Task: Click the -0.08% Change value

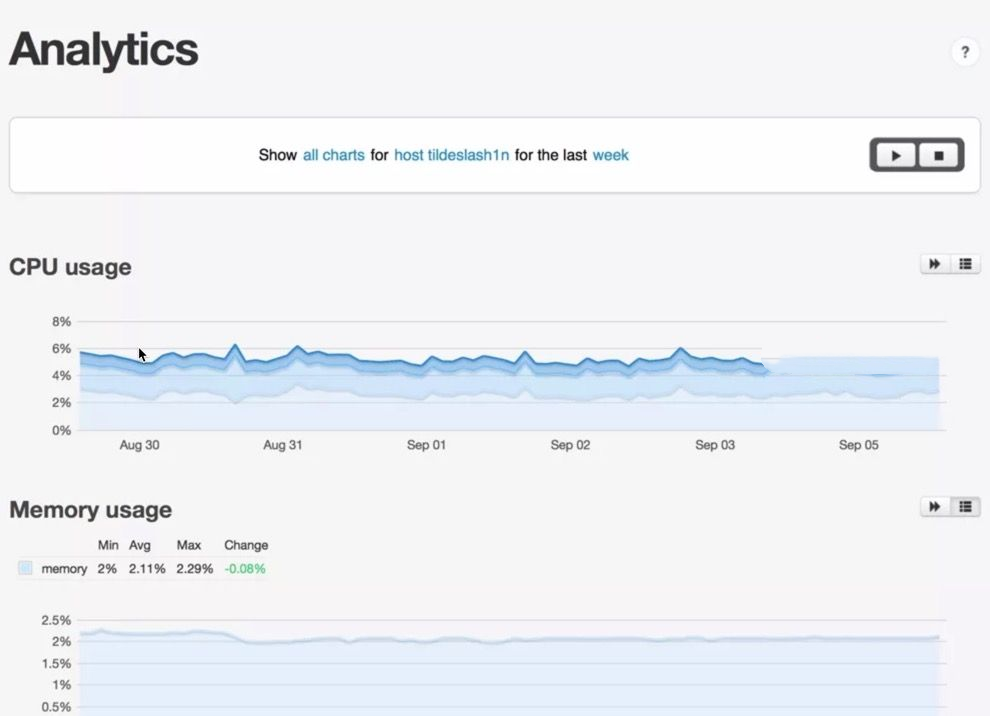Action: click(245, 569)
